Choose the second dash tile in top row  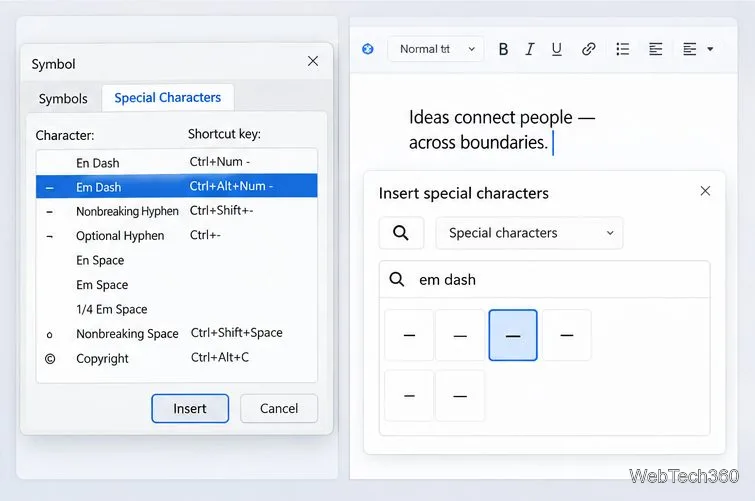tap(460, 335)
